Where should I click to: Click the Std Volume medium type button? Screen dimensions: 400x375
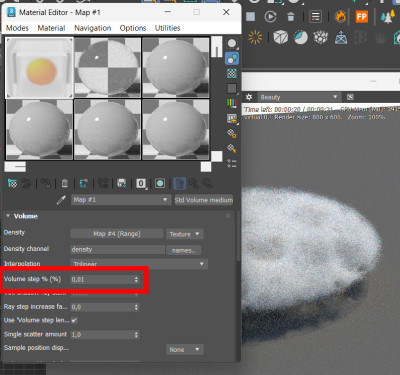point(204,200)
